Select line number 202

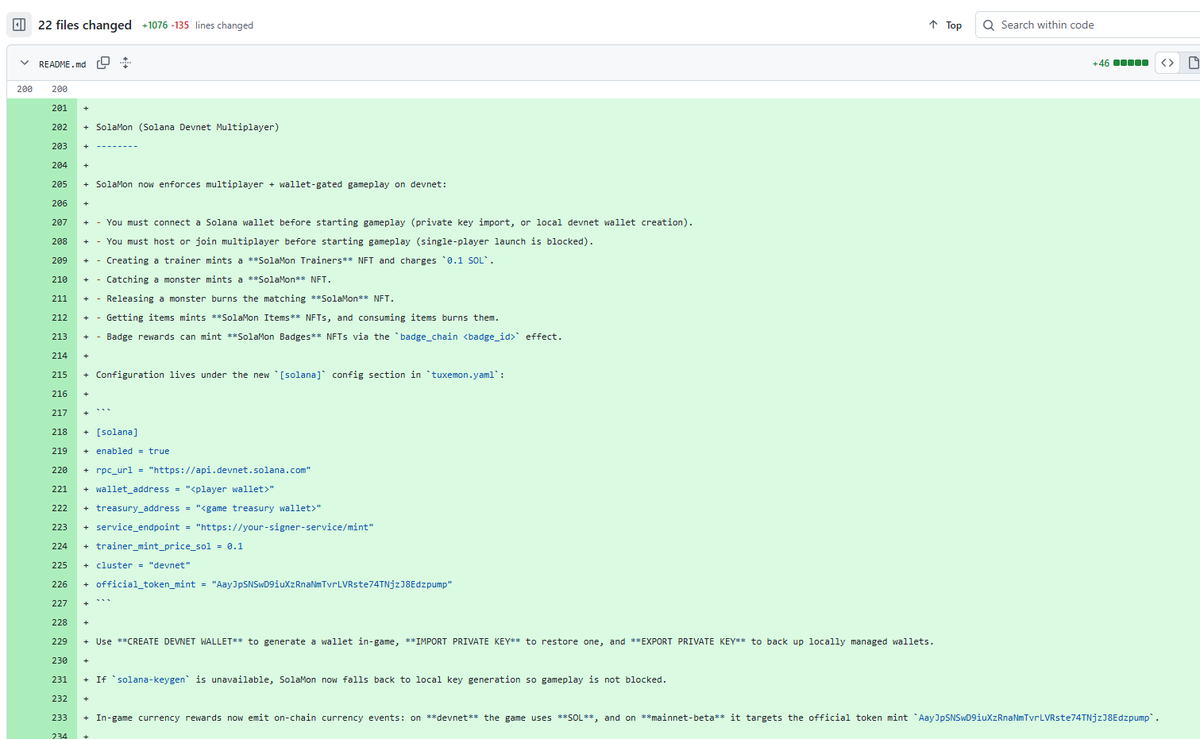59,127
